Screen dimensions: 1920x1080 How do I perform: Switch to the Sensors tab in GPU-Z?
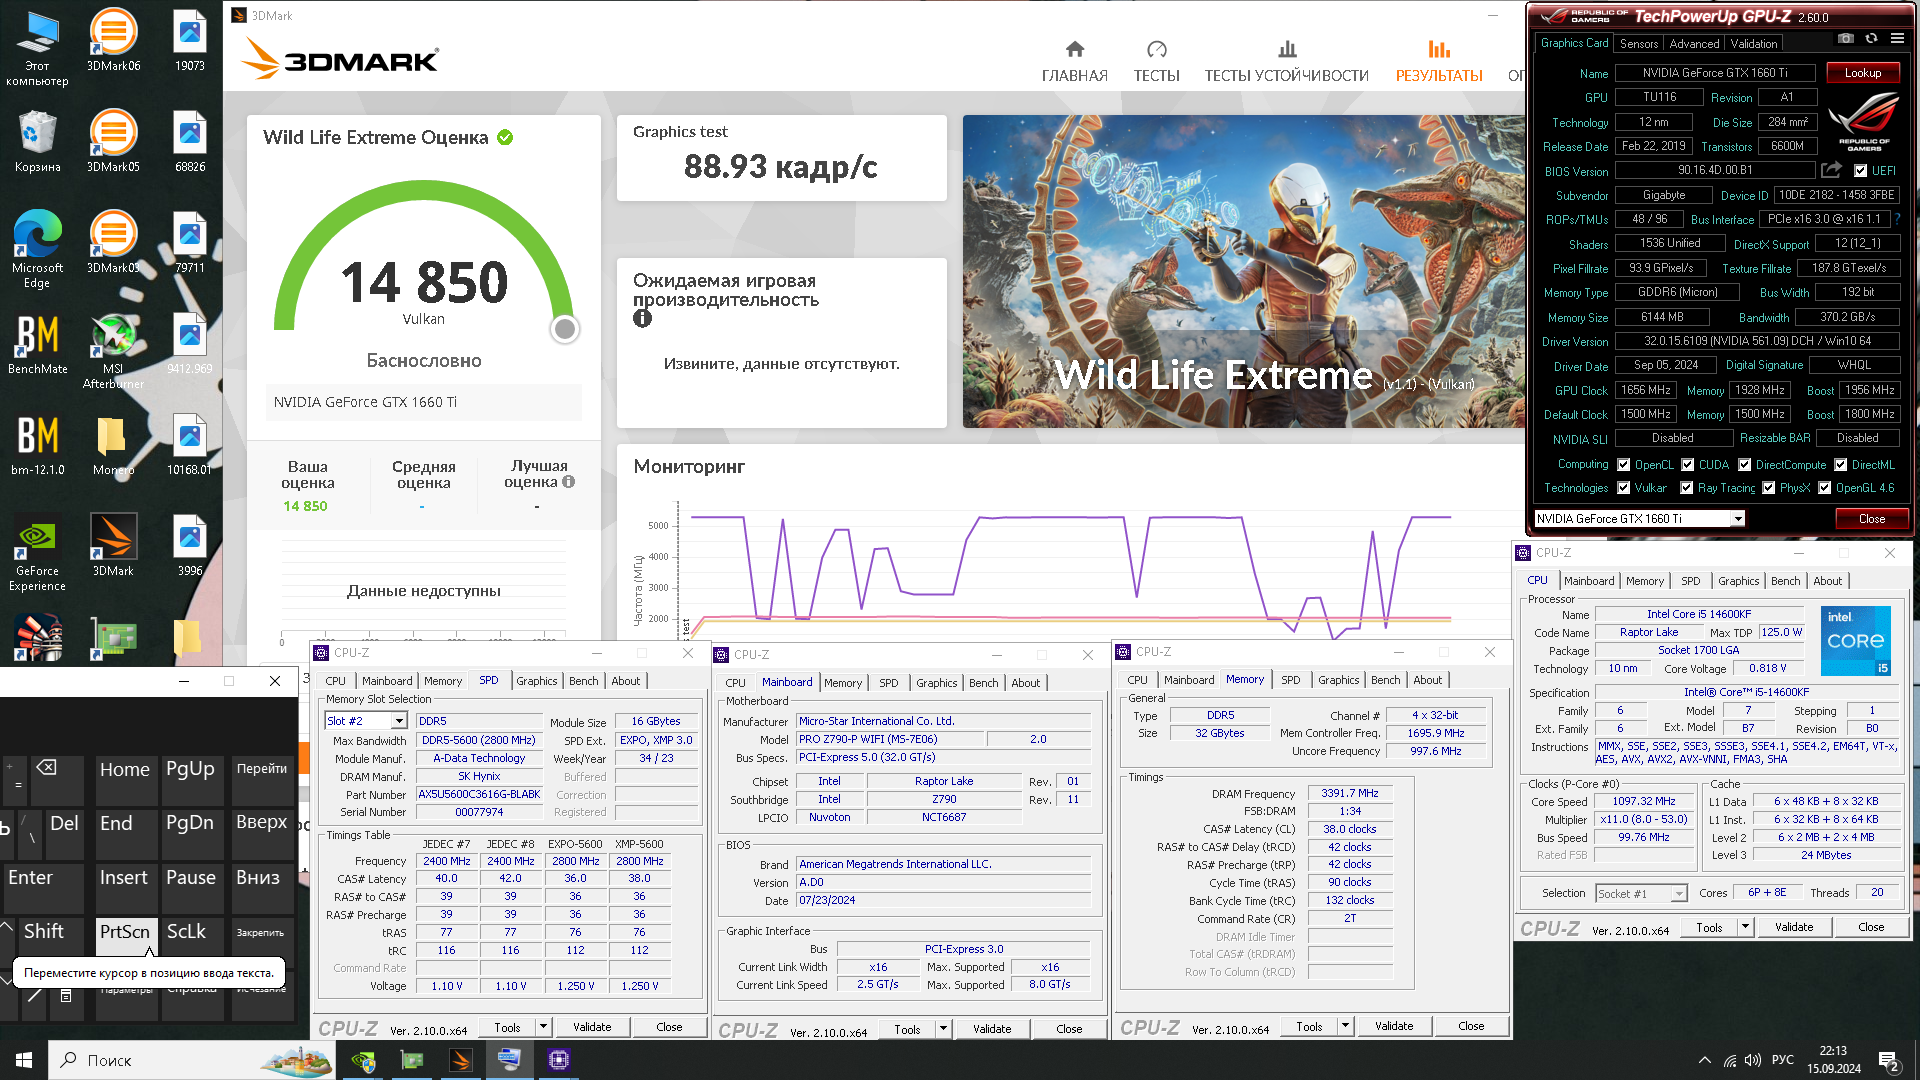click(x=1639, y=44)
